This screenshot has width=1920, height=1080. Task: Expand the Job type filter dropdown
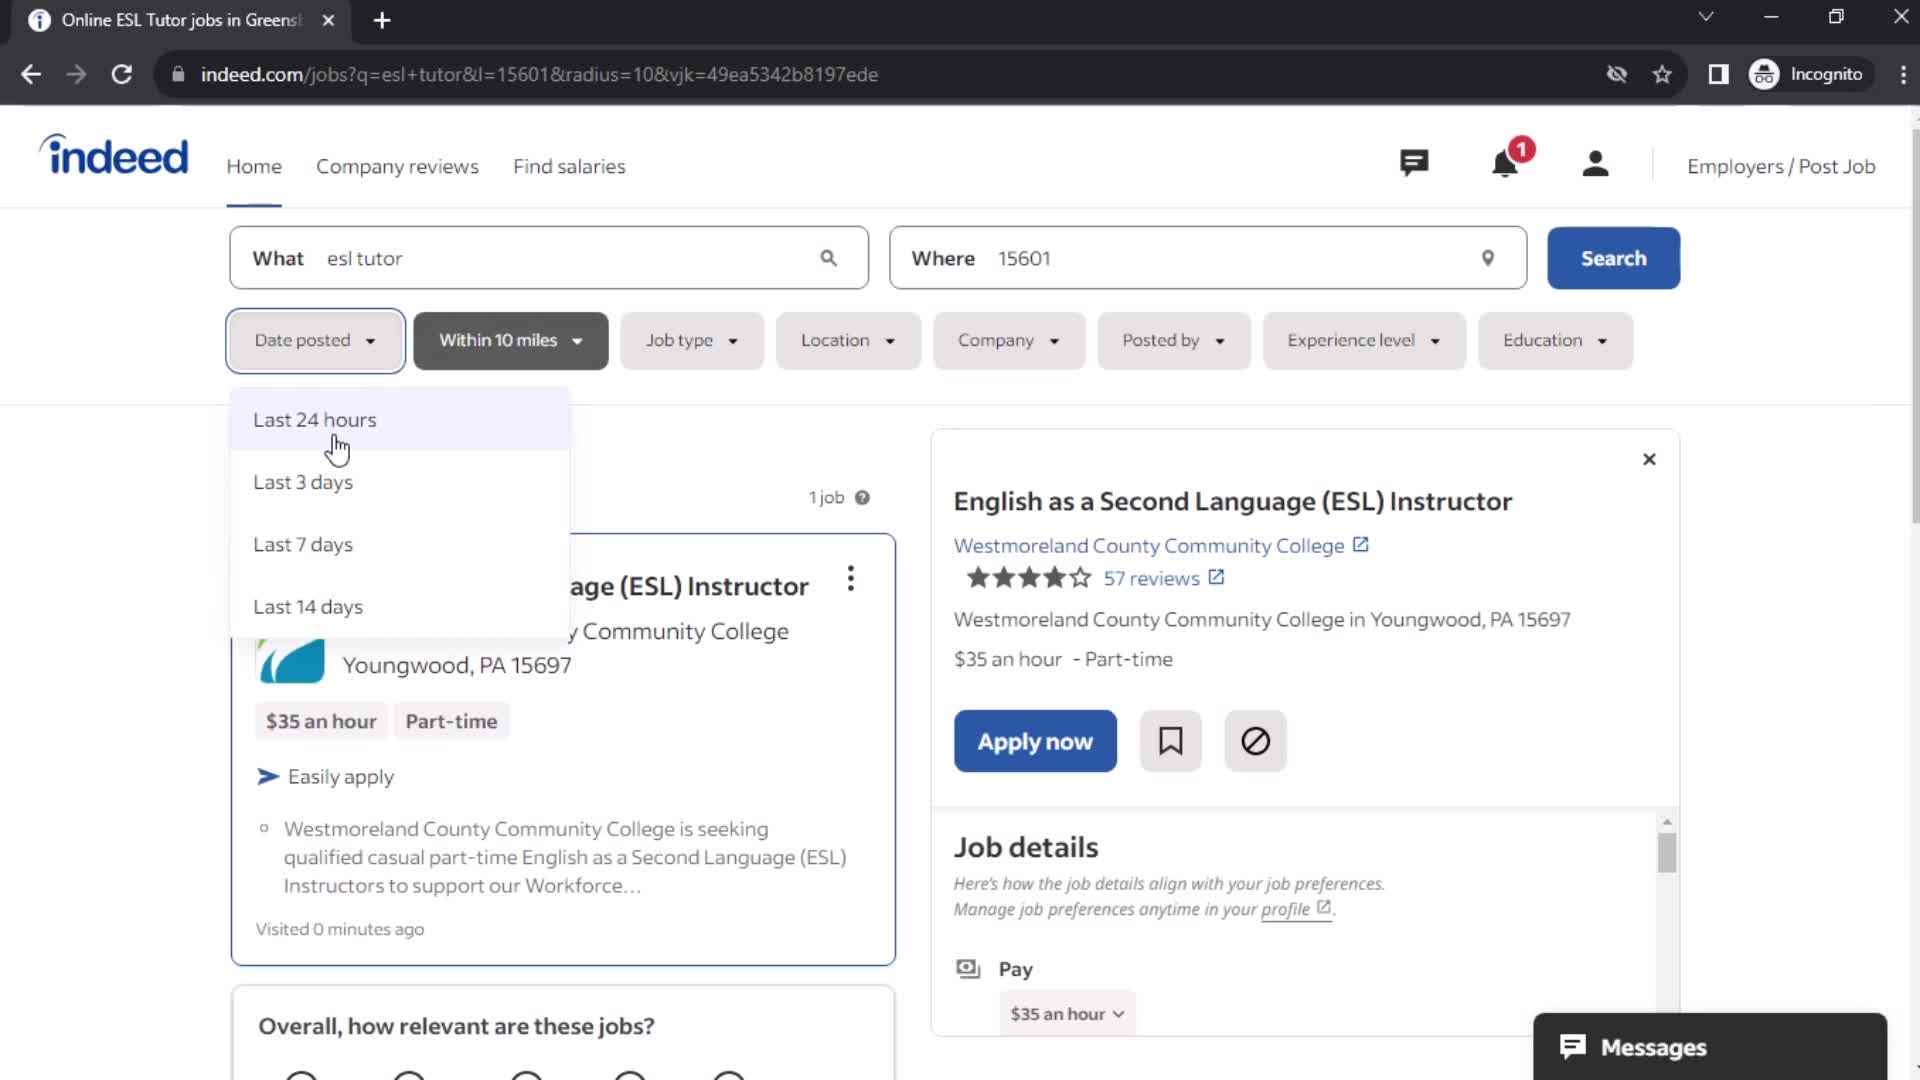pyautogui.click(x=691, y=340)
